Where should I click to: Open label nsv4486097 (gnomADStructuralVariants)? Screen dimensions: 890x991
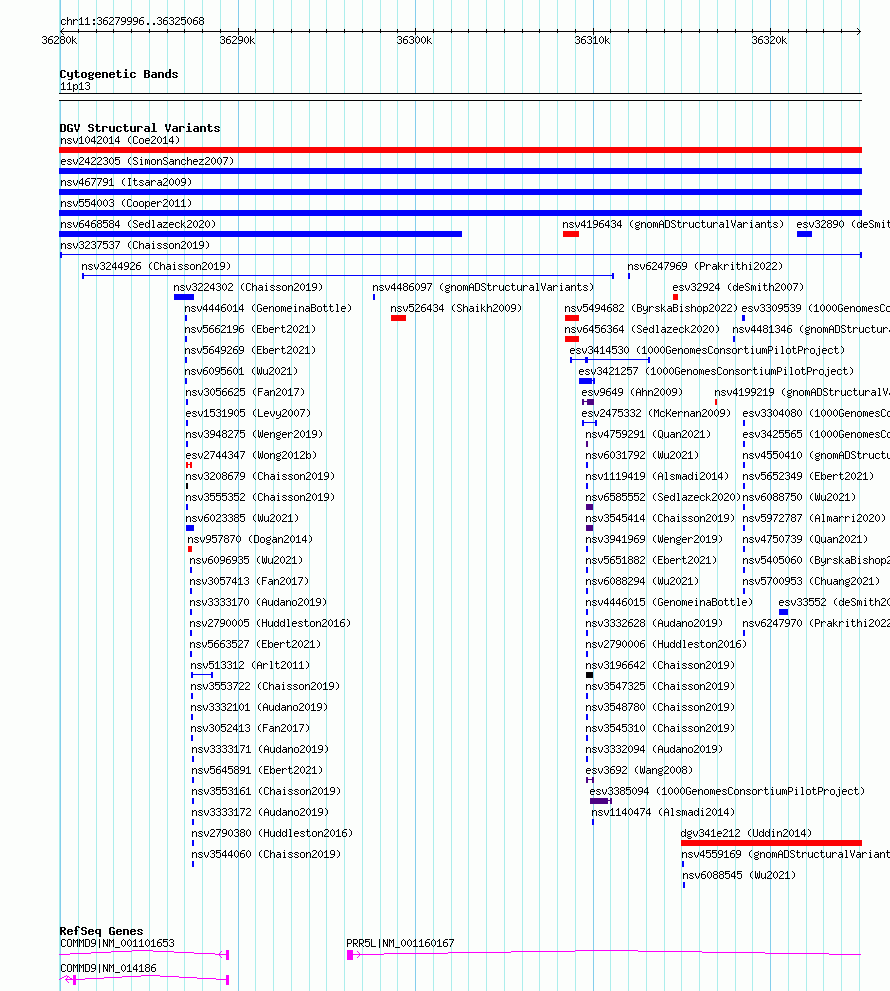point(483,287)
